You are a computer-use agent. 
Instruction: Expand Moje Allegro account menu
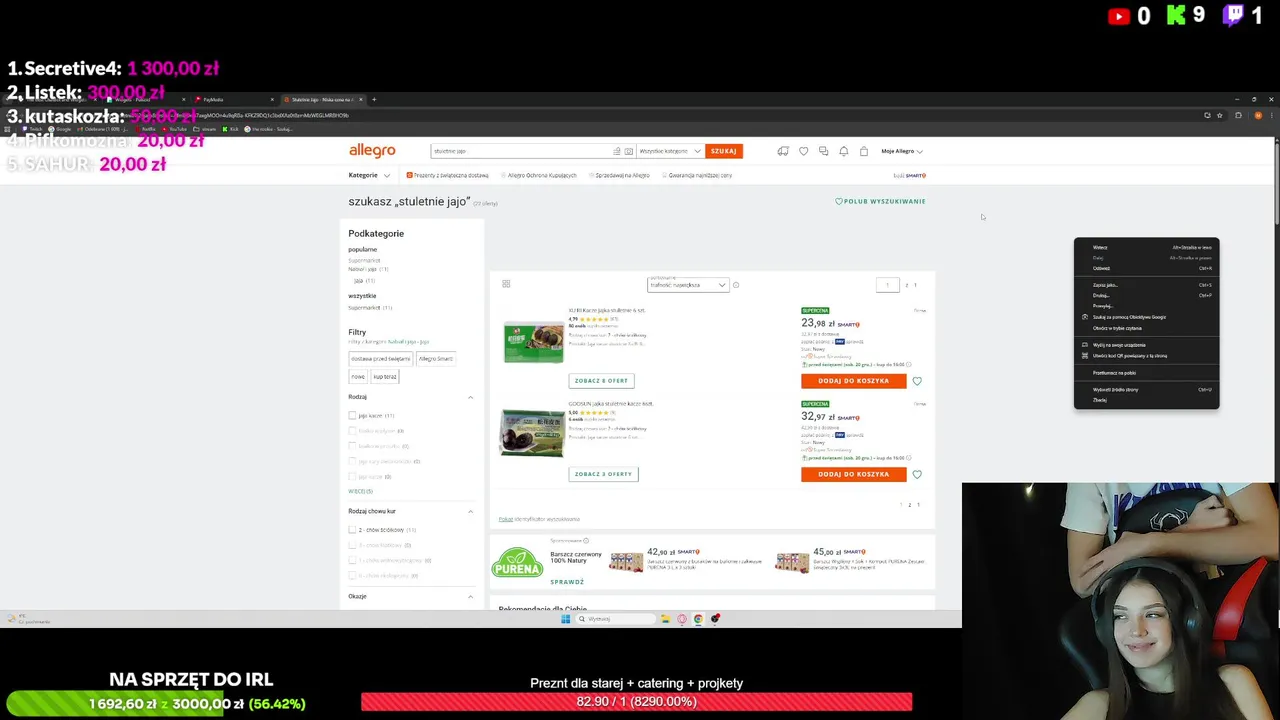point(902,151)
